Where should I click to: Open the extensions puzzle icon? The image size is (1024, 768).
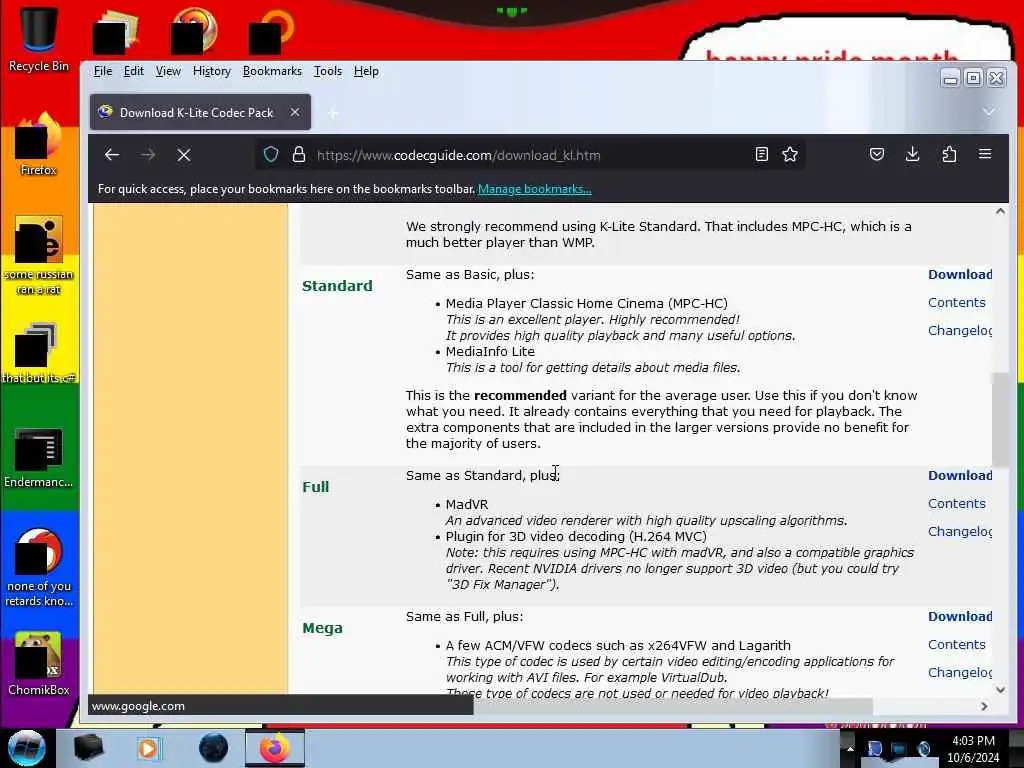[949, 154]
